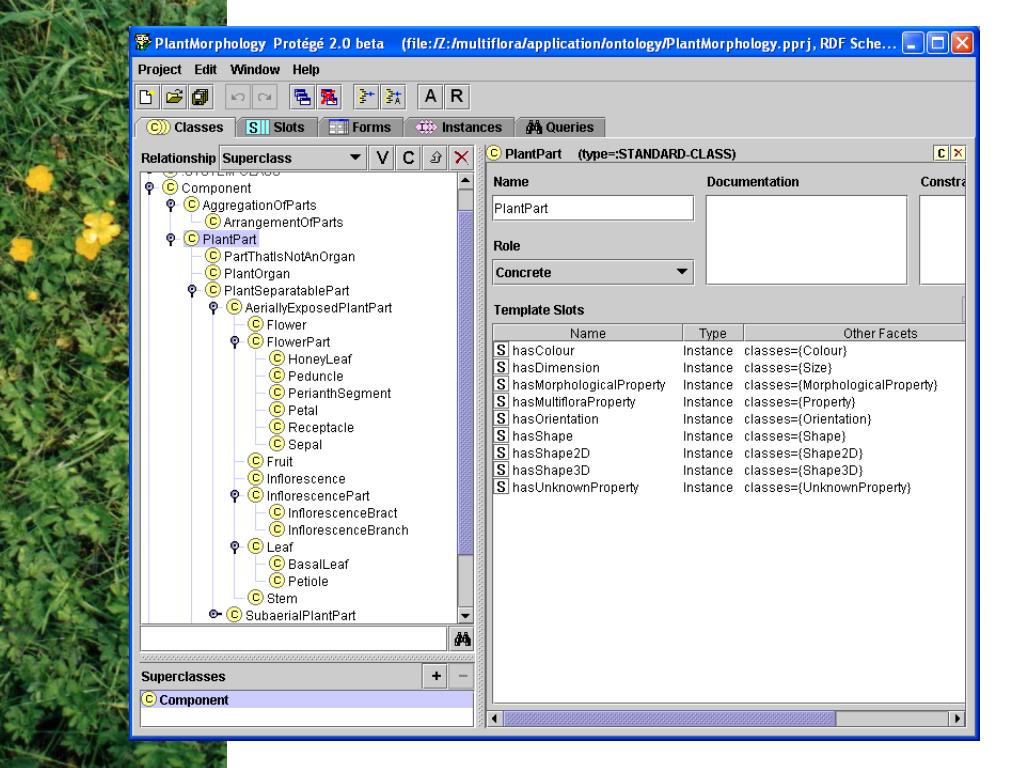
Task: Click the Type column header
Action: pyautogui.click(x=712, y=333)
